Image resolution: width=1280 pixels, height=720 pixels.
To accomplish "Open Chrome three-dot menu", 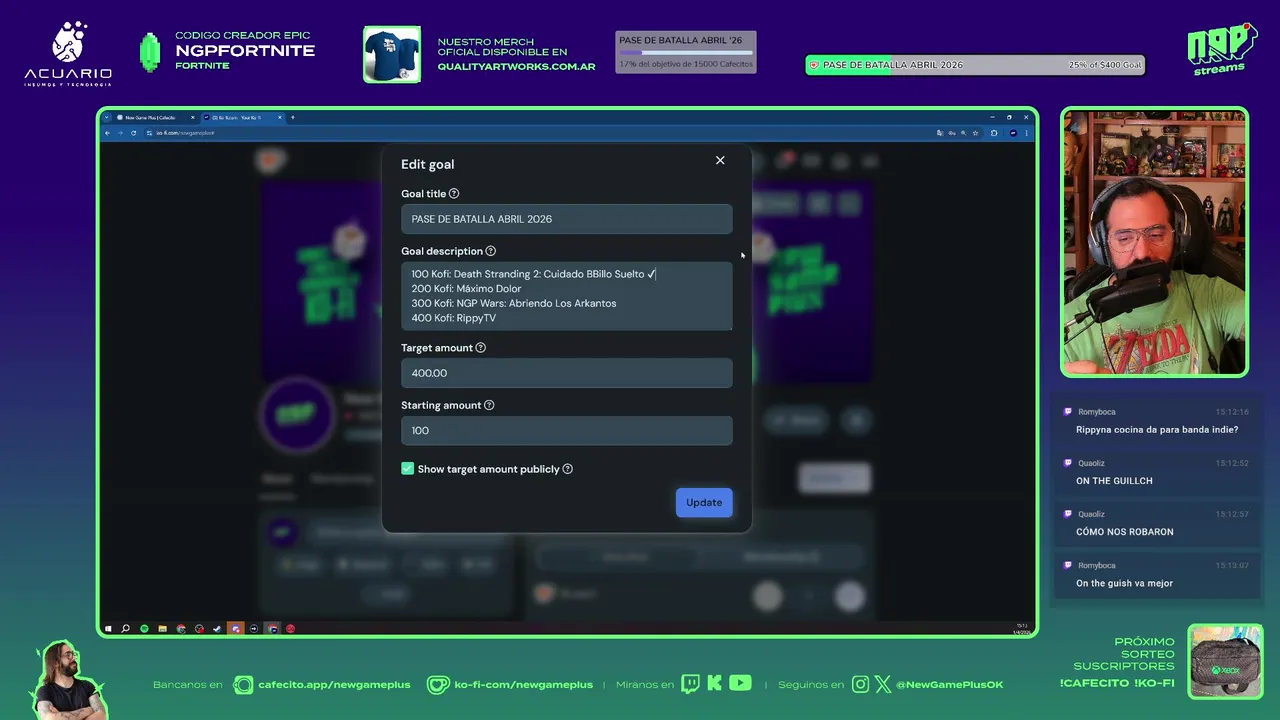I will 1027,133.
